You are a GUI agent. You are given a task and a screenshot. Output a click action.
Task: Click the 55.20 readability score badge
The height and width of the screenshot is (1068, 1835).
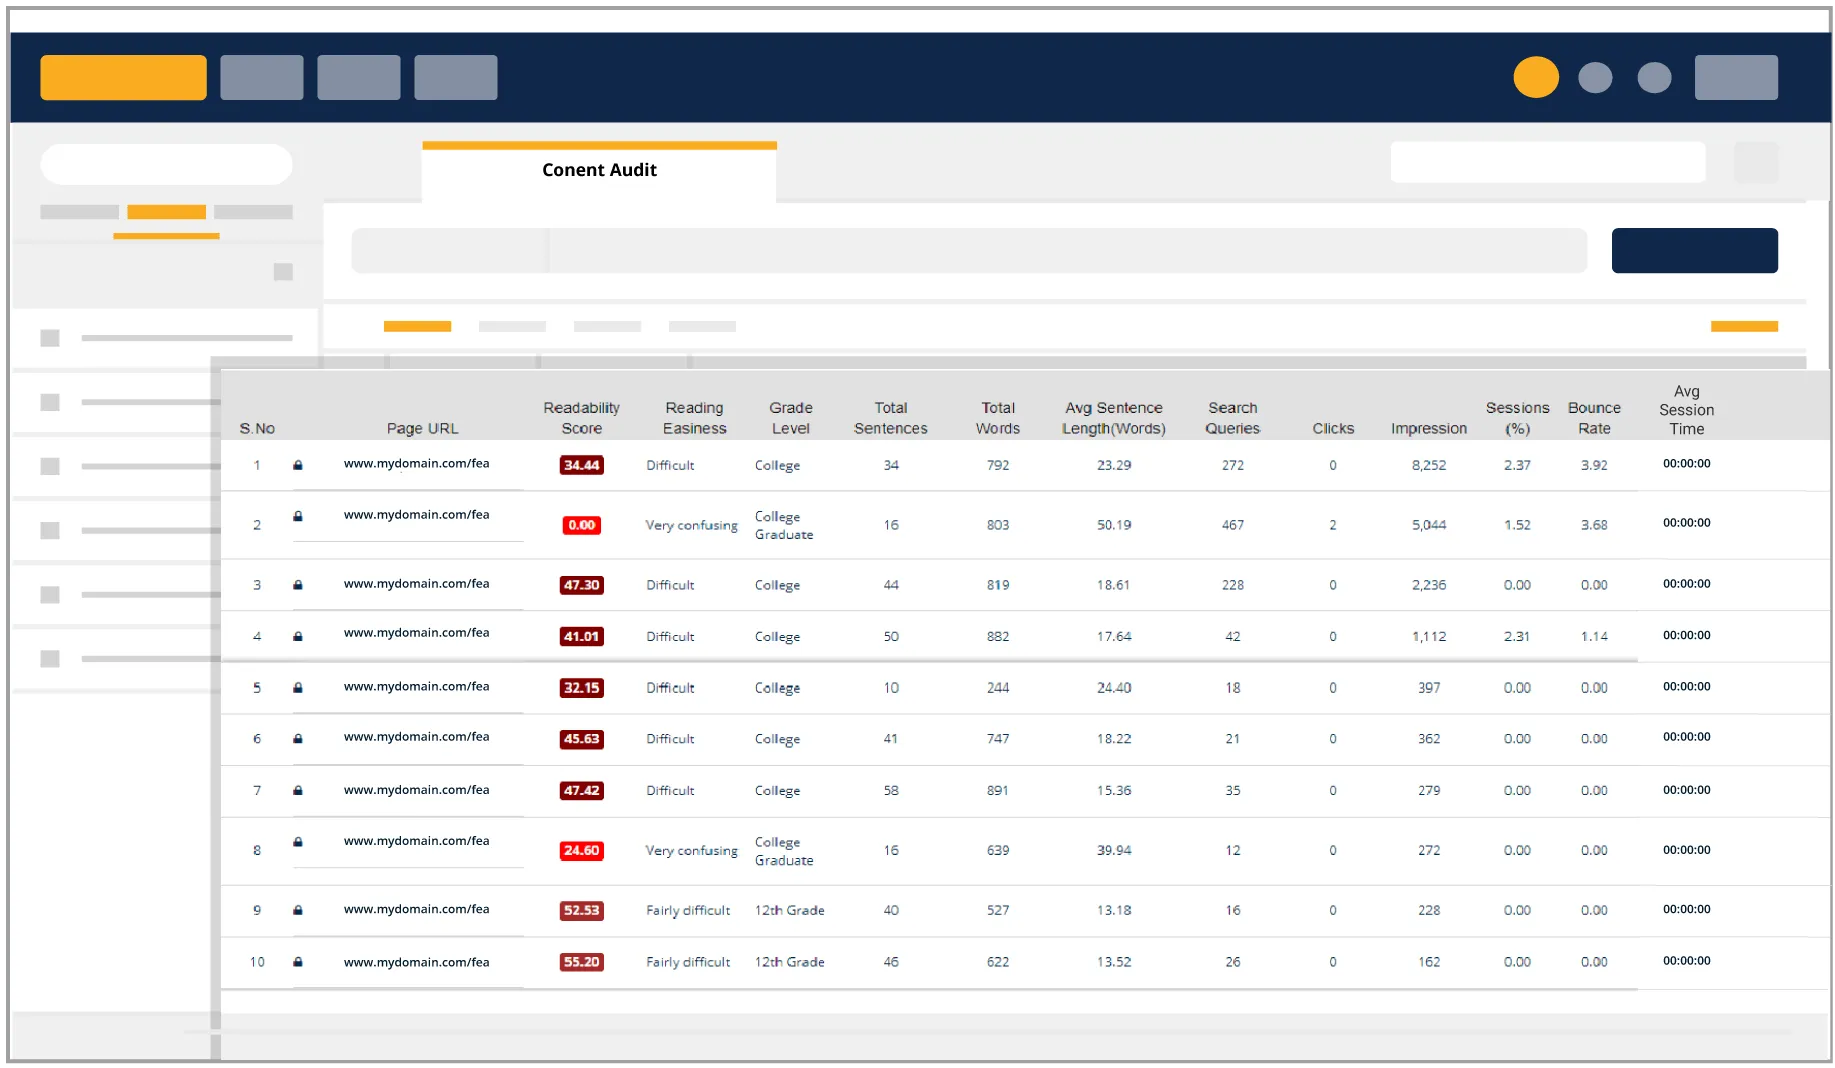click(x=581, y=962)
